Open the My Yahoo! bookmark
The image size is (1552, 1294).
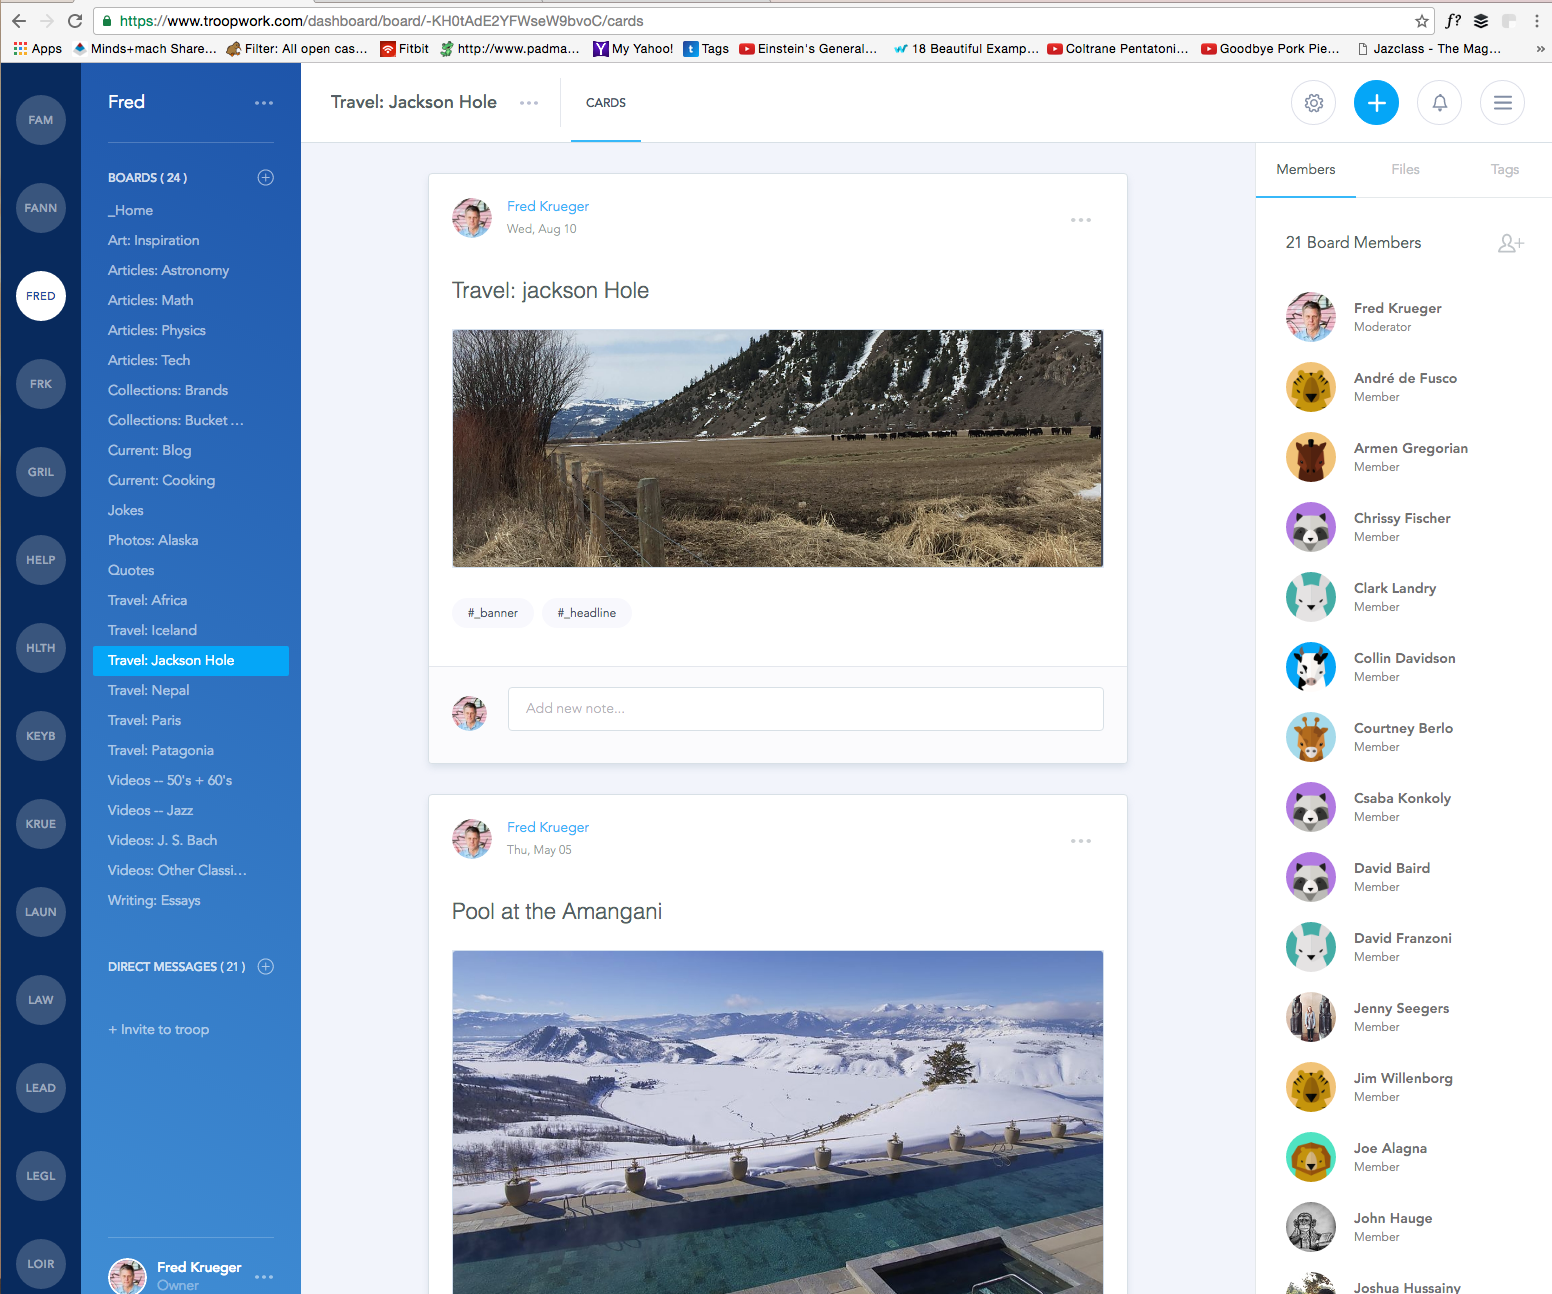coord(633,48)
